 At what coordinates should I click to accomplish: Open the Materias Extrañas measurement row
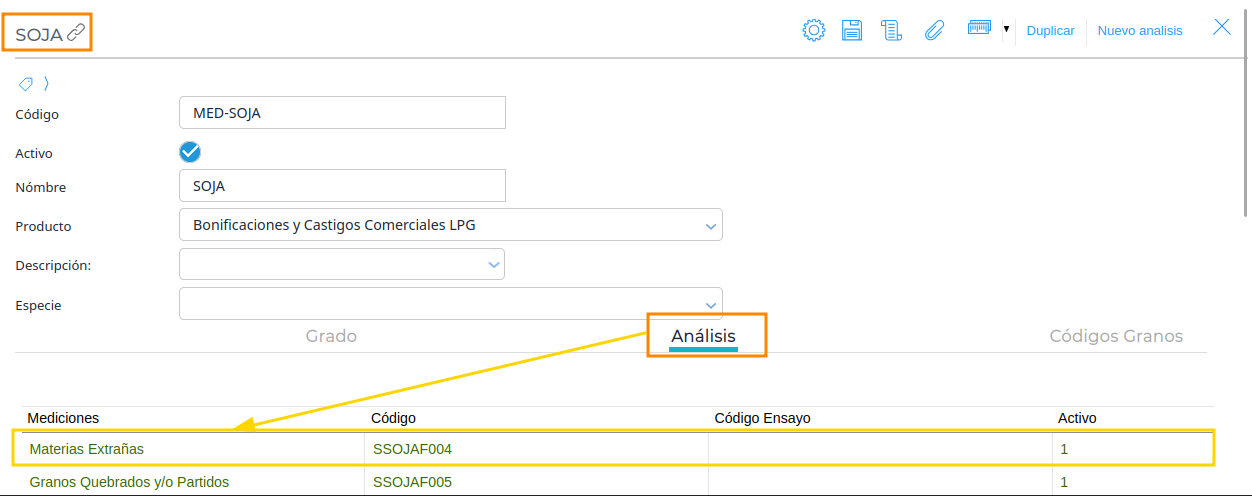(x=614, y=449)
